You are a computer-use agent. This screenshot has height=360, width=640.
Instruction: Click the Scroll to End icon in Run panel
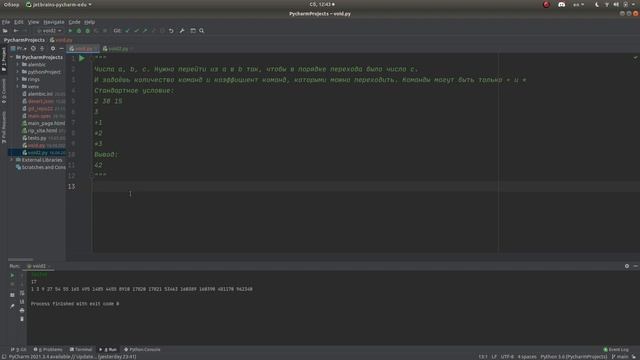pos(22,302)
